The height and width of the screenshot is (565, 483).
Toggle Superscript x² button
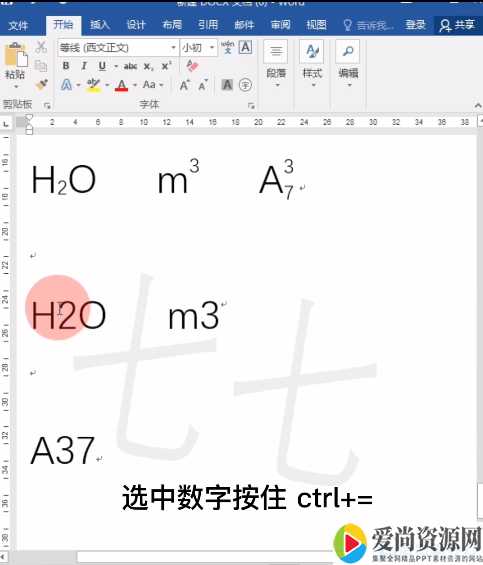point(166,66)
